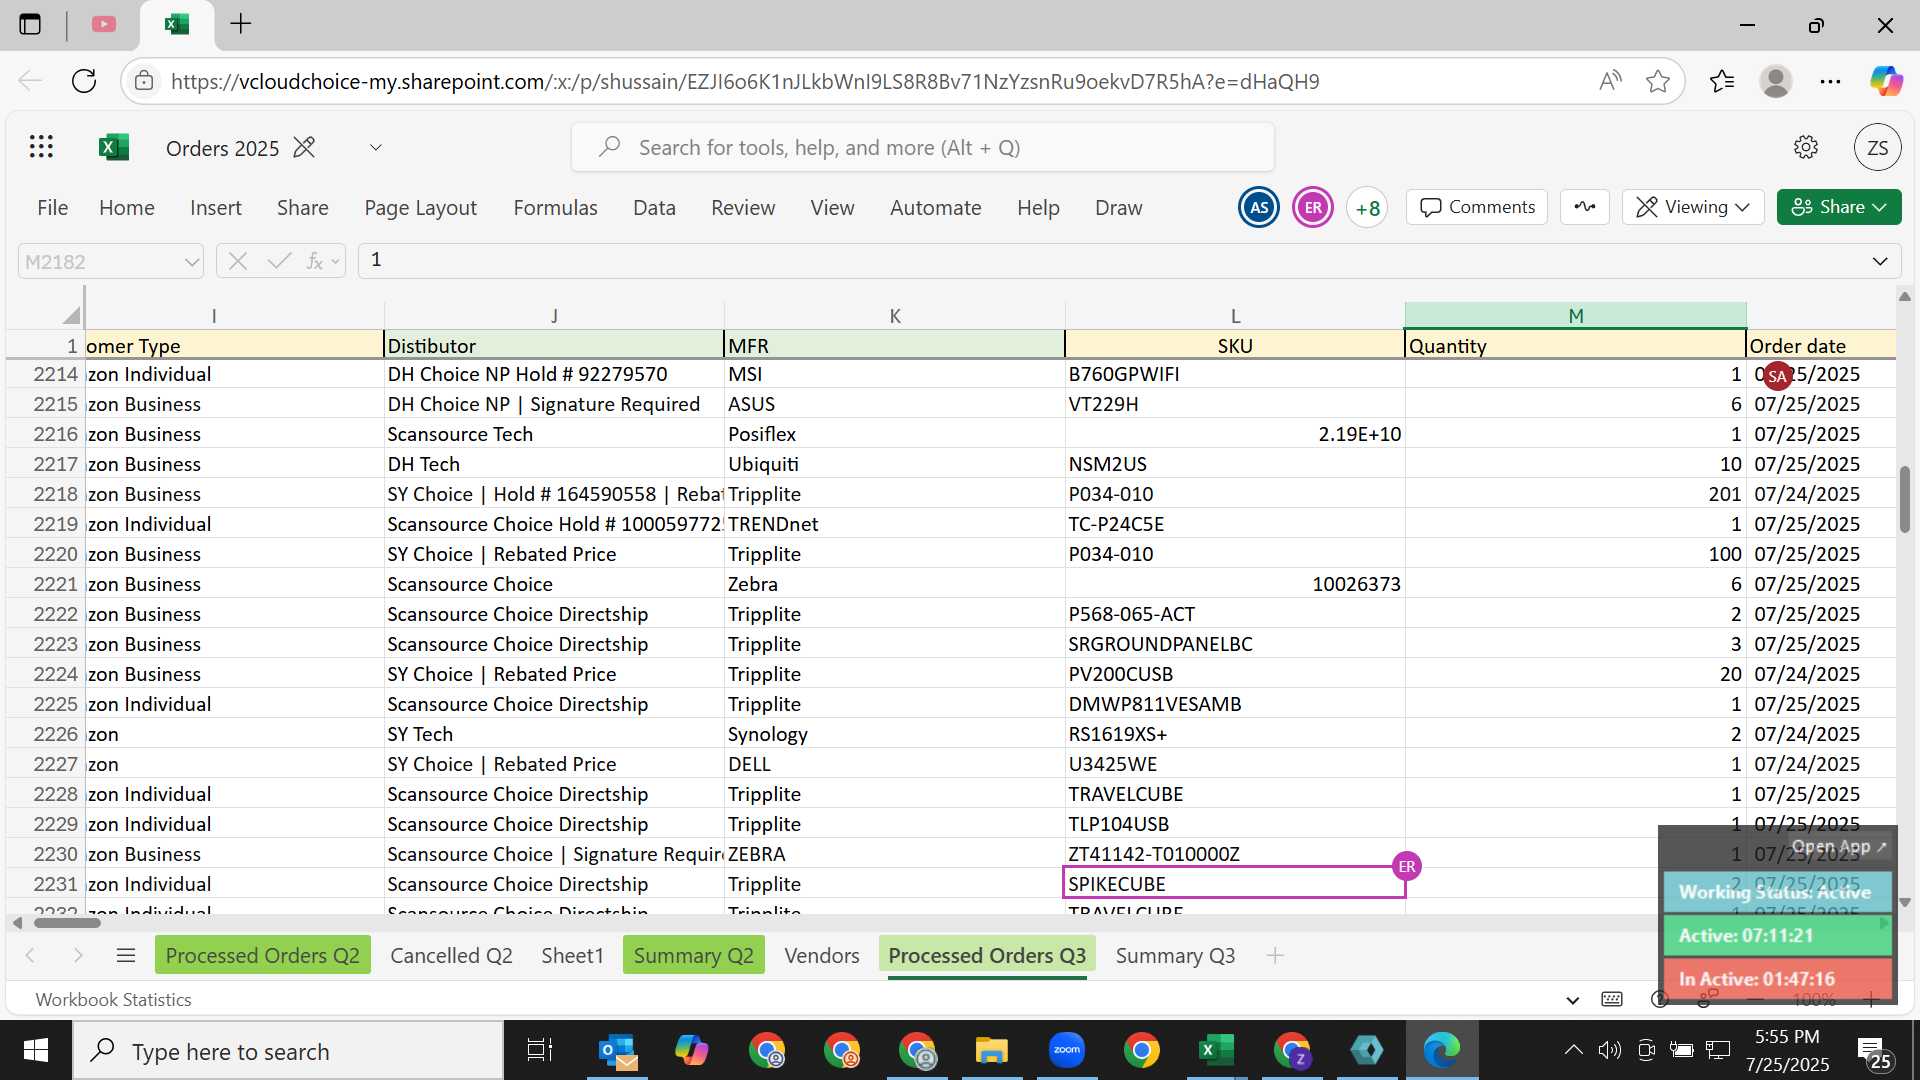The image size is (1920, 1080).
Task: Switch to Summary Q3 sheet
Action: pyautogui.click(x=1175, y=955)
